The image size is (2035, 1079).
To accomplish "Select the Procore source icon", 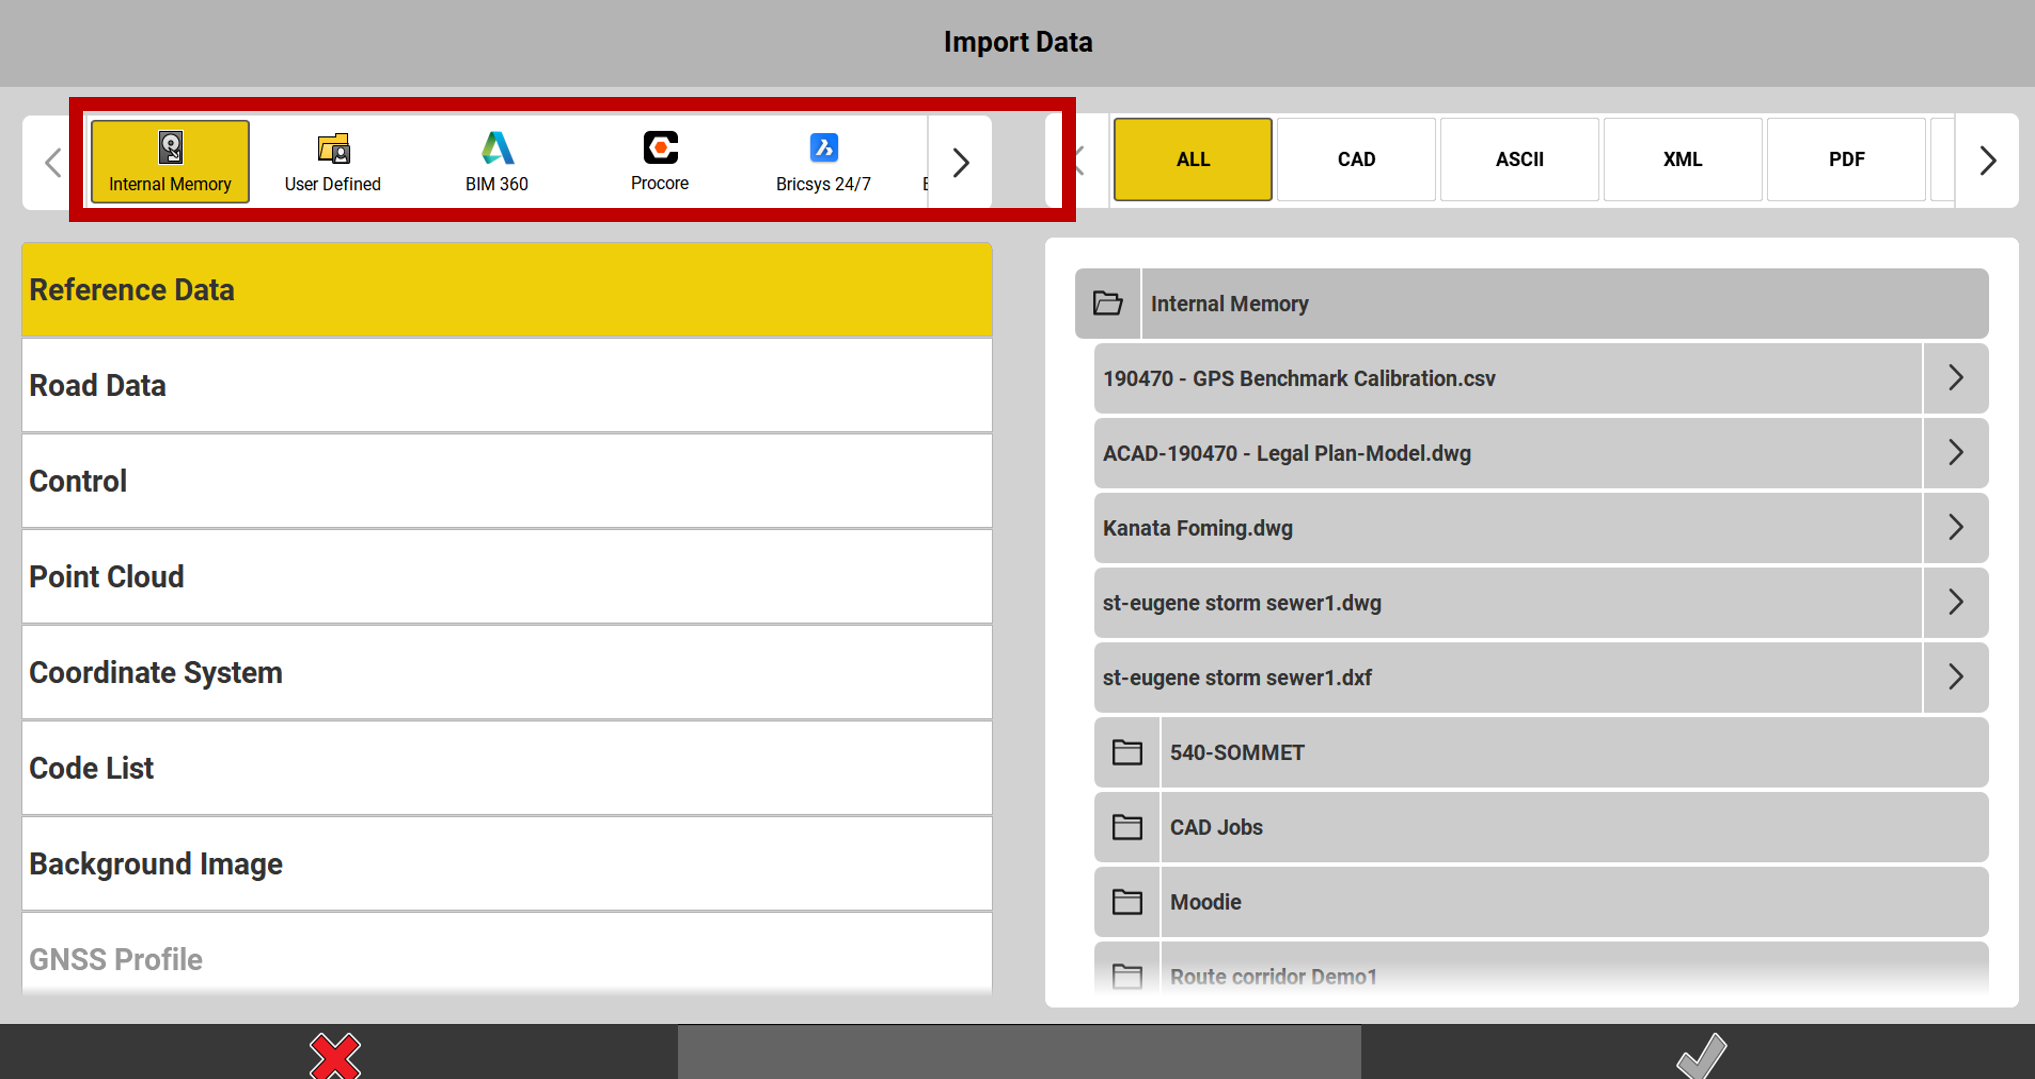I will [x=659, y=161].
